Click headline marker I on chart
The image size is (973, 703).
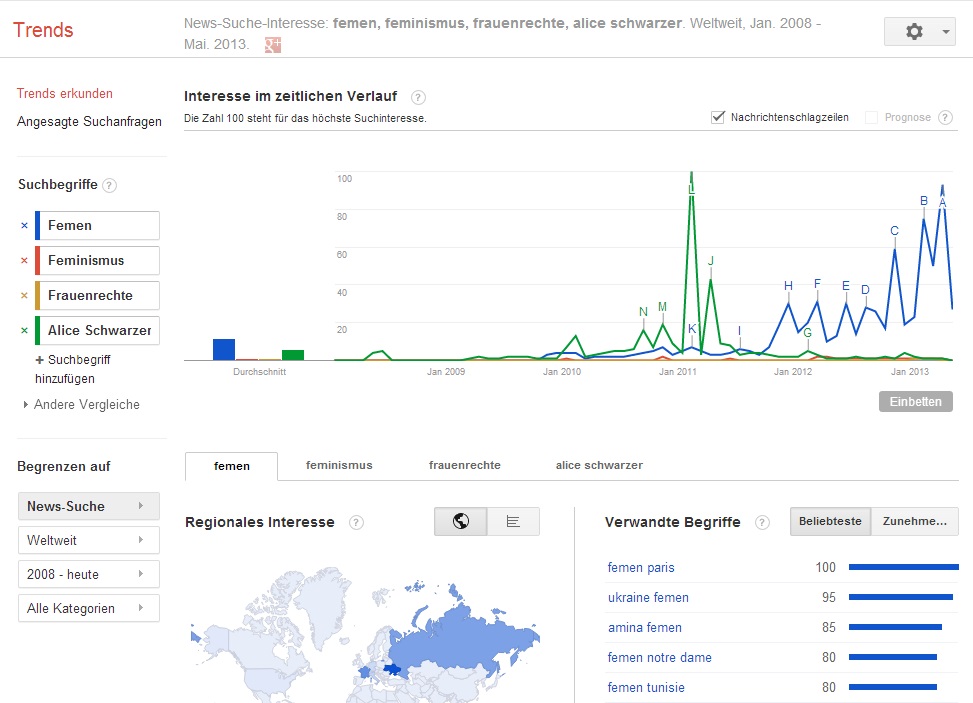tap(739, 331)
